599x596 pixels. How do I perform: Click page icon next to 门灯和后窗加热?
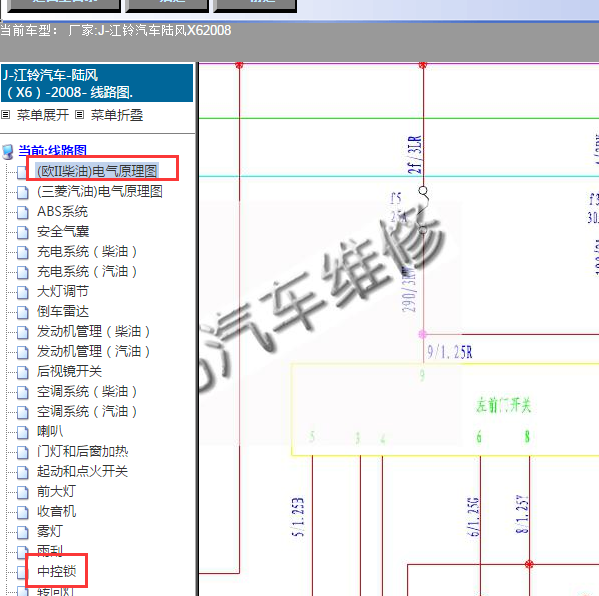coord(23,452)
